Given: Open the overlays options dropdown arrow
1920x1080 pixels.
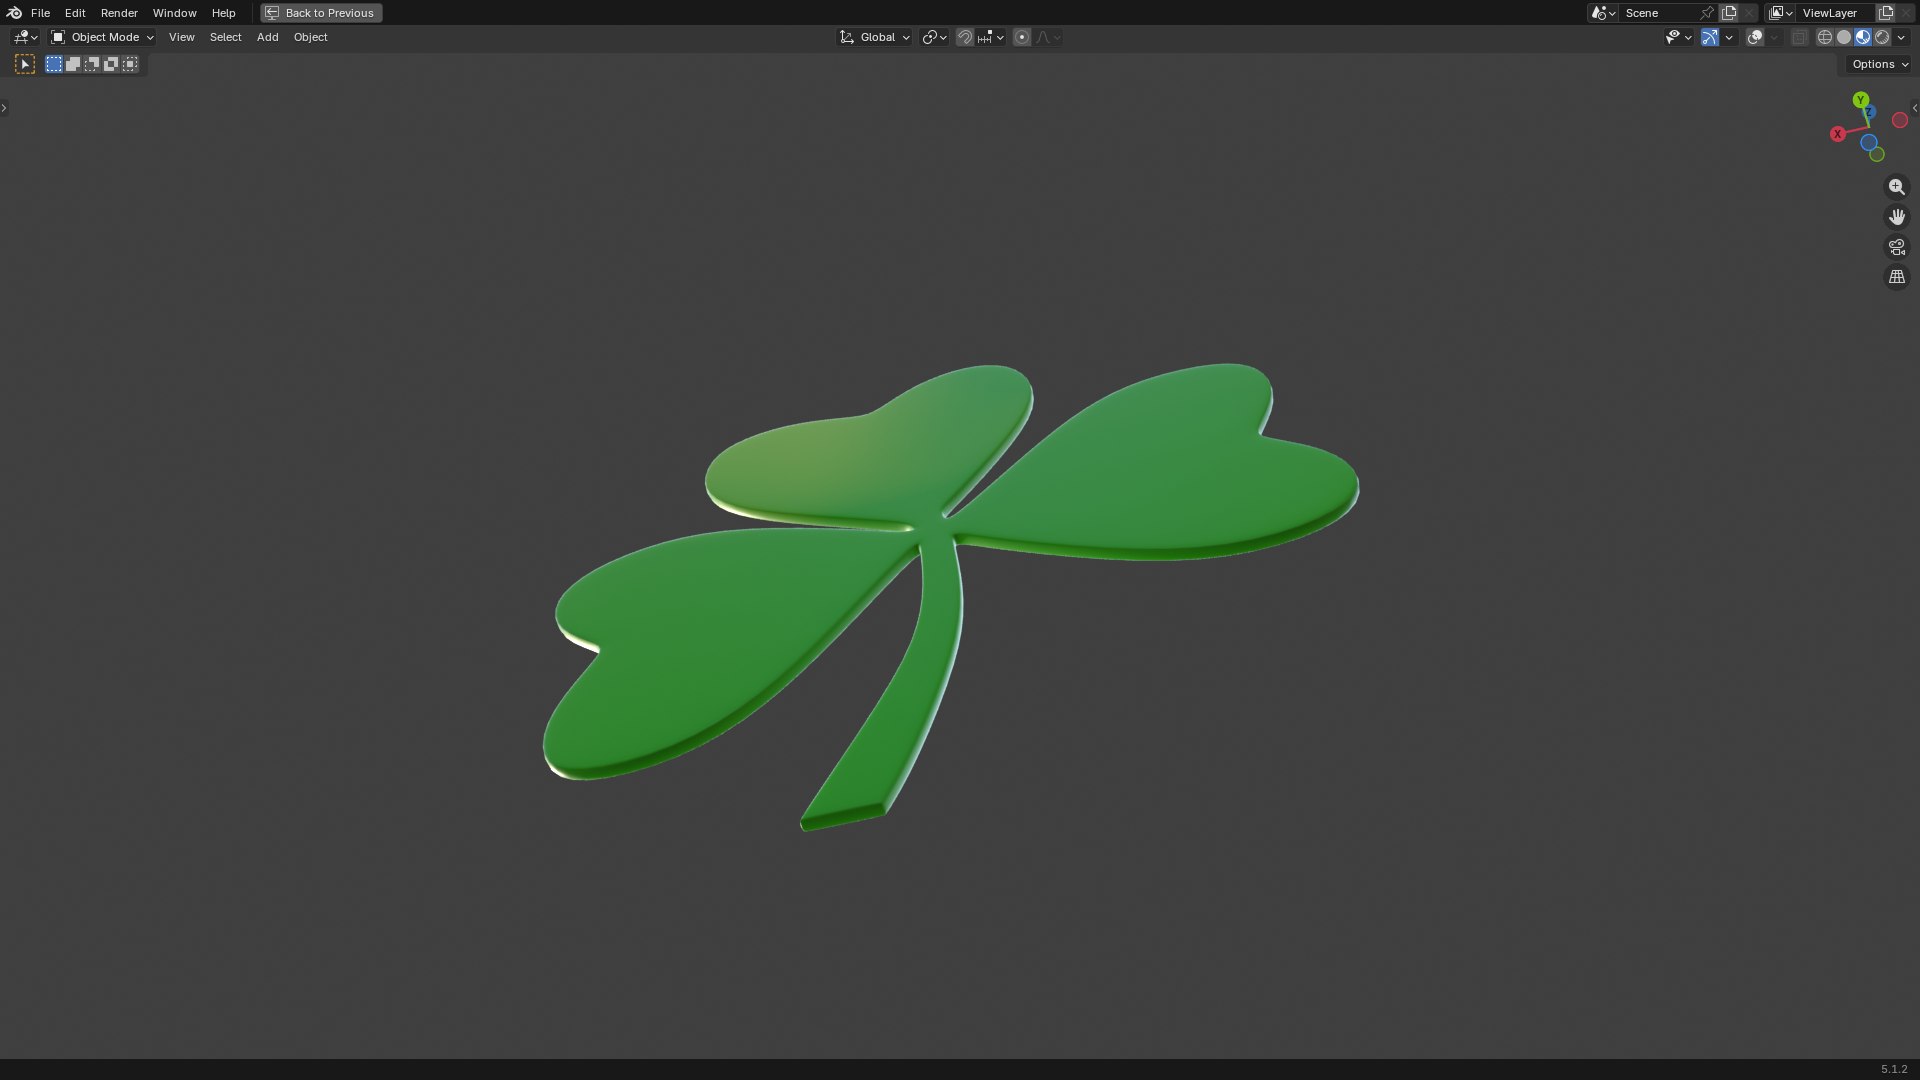Looking at the screenshot, I should click(x=1774, y=37).
